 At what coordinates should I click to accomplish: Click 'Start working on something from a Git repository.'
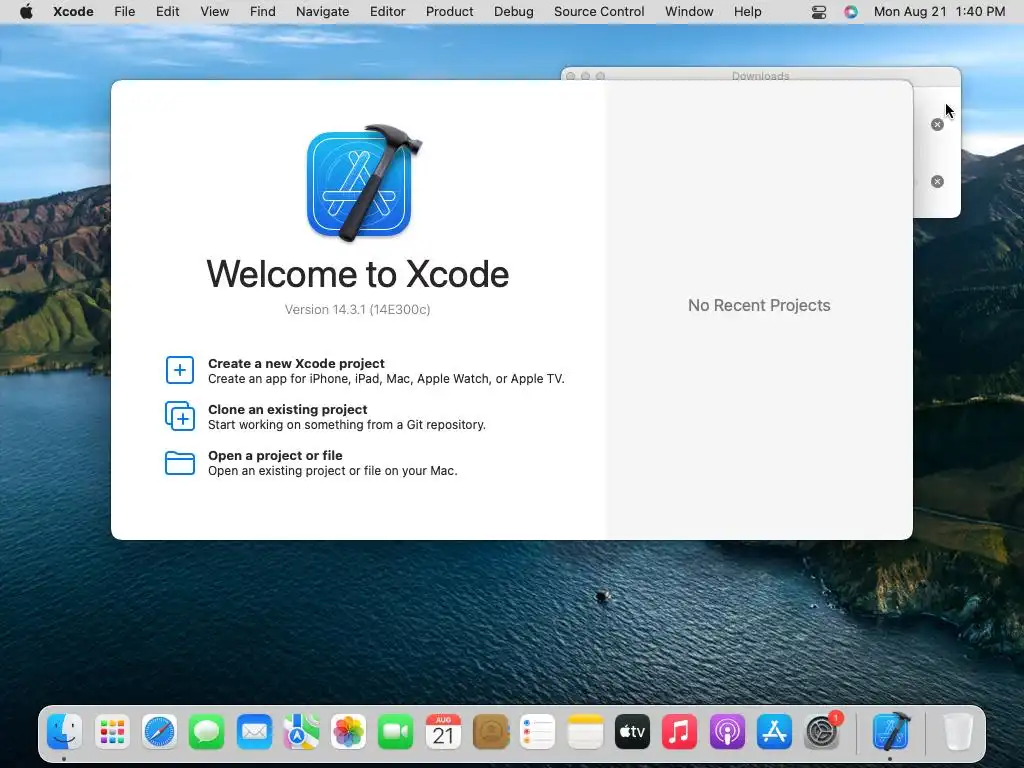coord(347,424)
